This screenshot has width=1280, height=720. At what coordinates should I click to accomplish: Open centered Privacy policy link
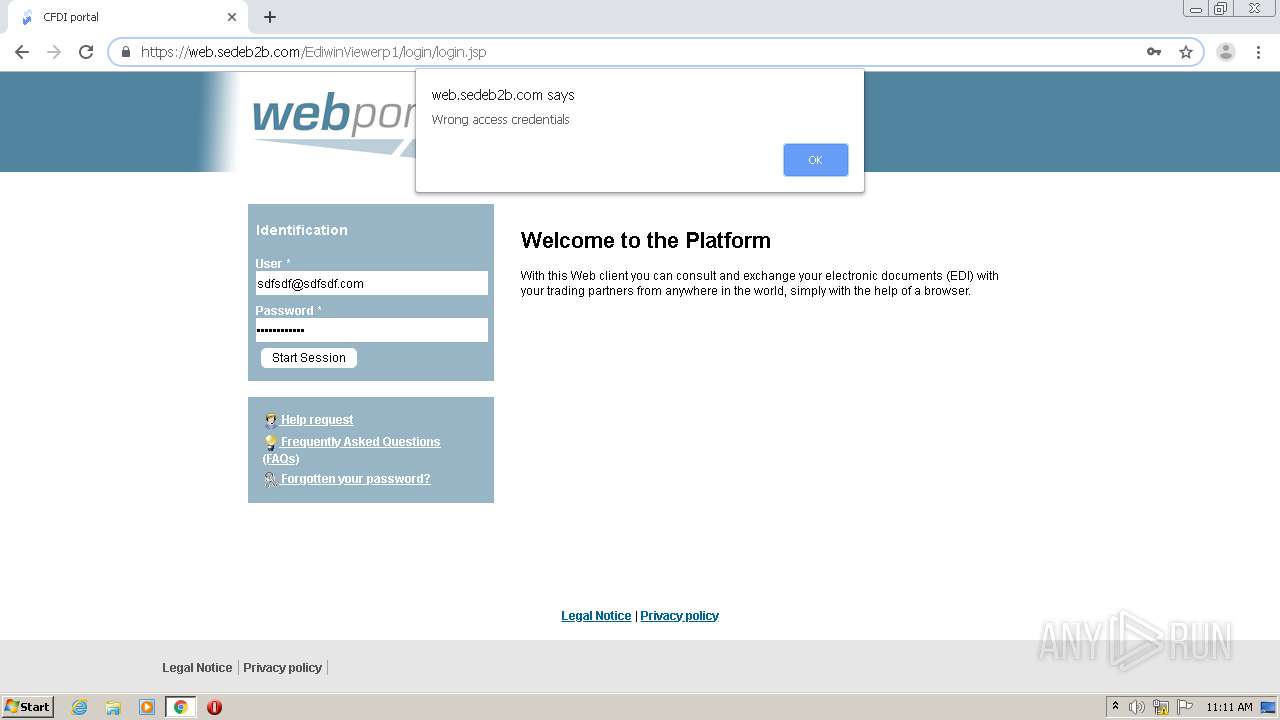(679, 616)
